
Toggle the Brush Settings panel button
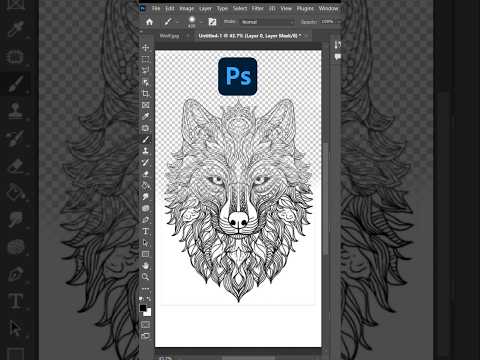(212, 22)
